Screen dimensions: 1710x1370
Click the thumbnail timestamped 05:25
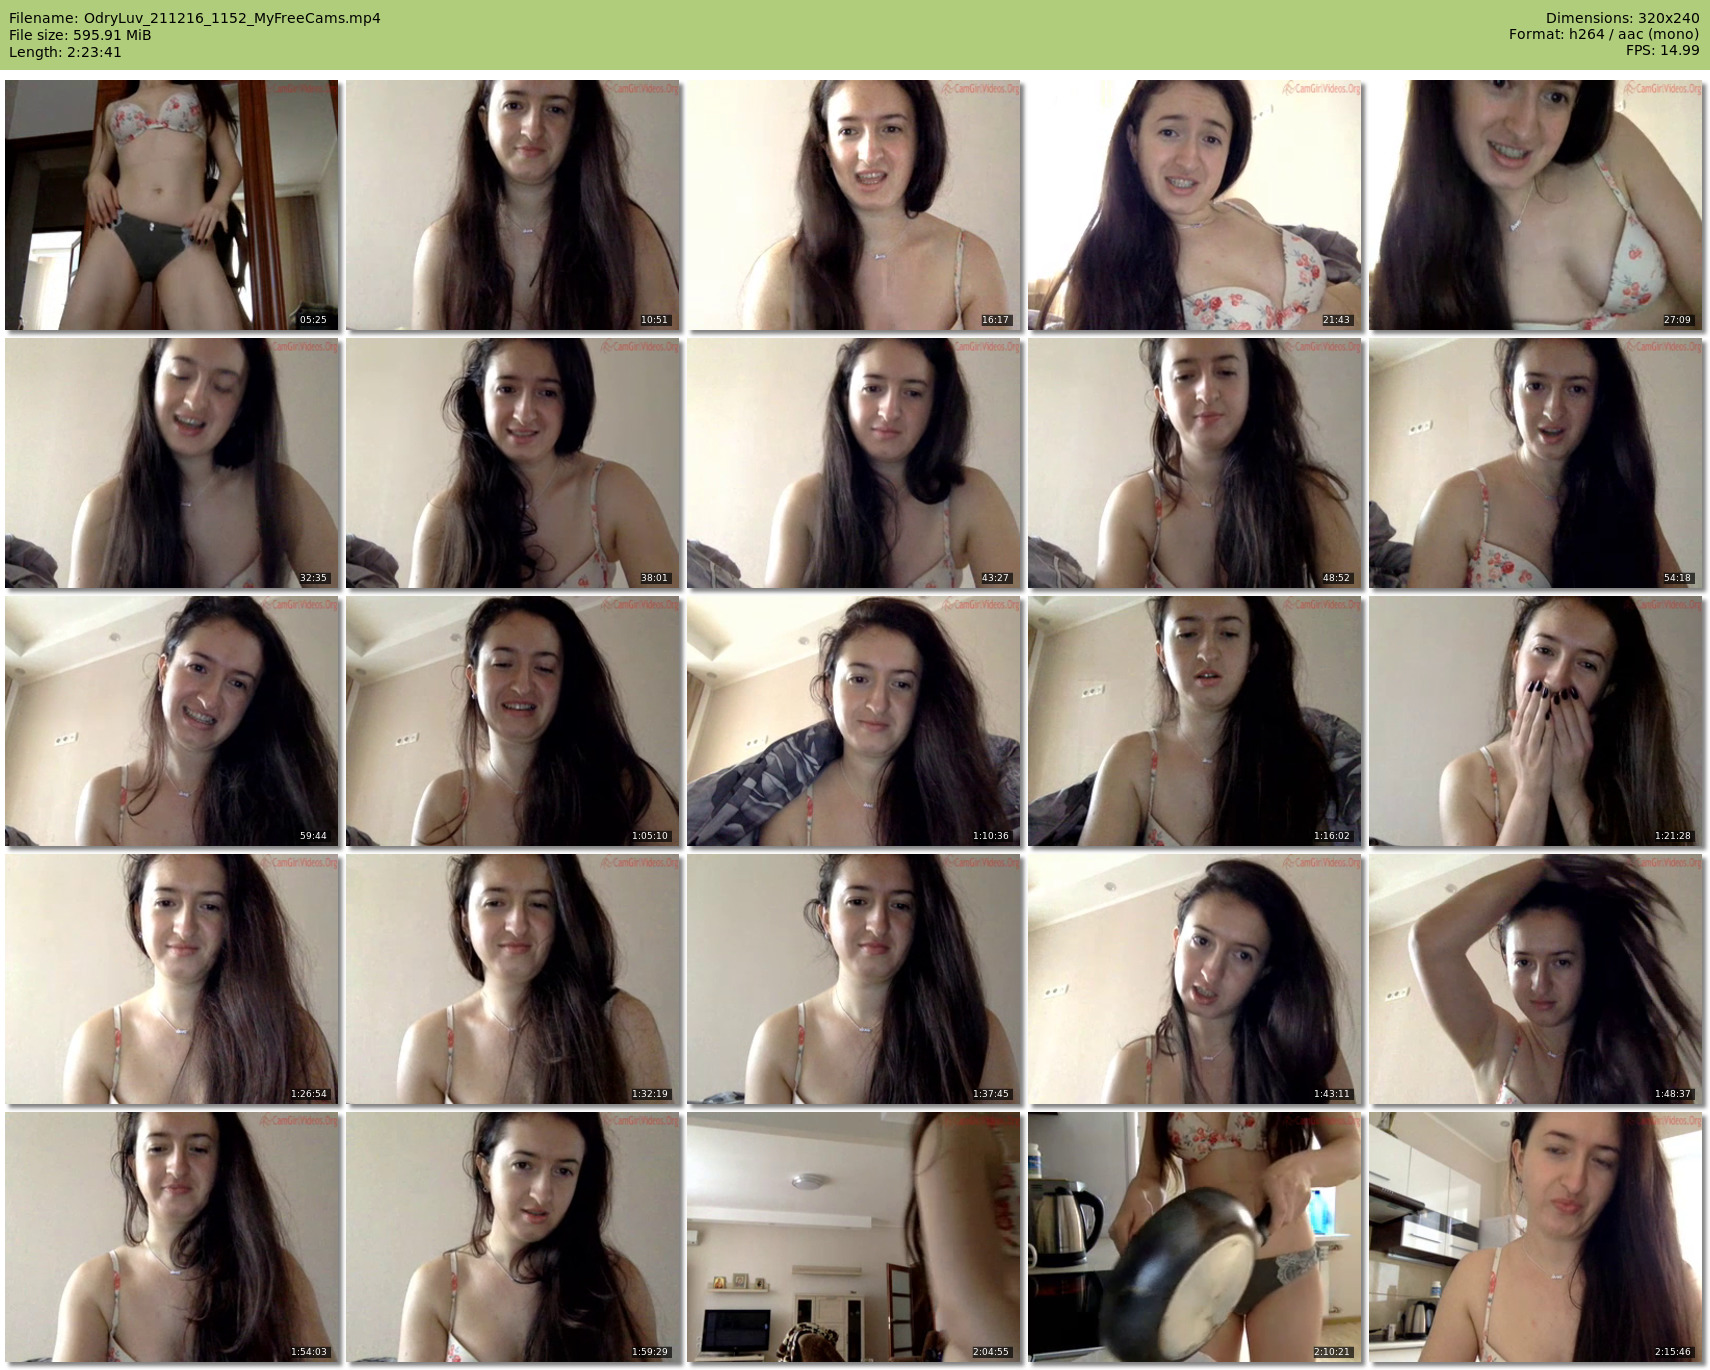[171, 205]
